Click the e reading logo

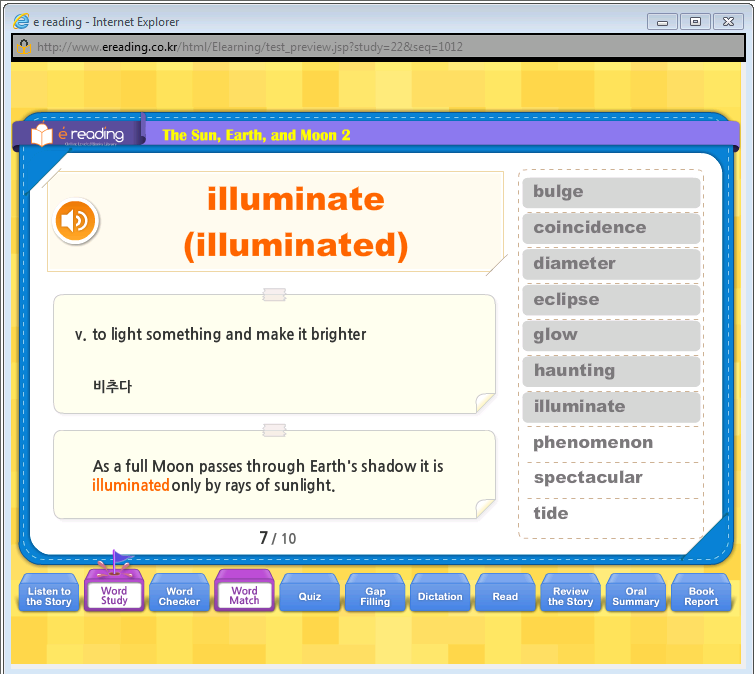coord(78,134)
